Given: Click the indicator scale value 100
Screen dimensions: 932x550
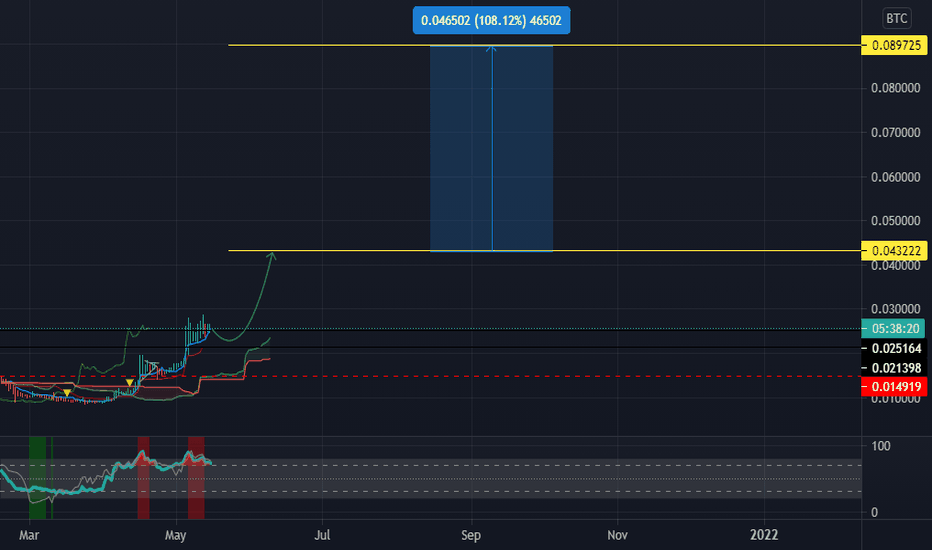Looking at the screenshot, I should [x=880, y=446].
